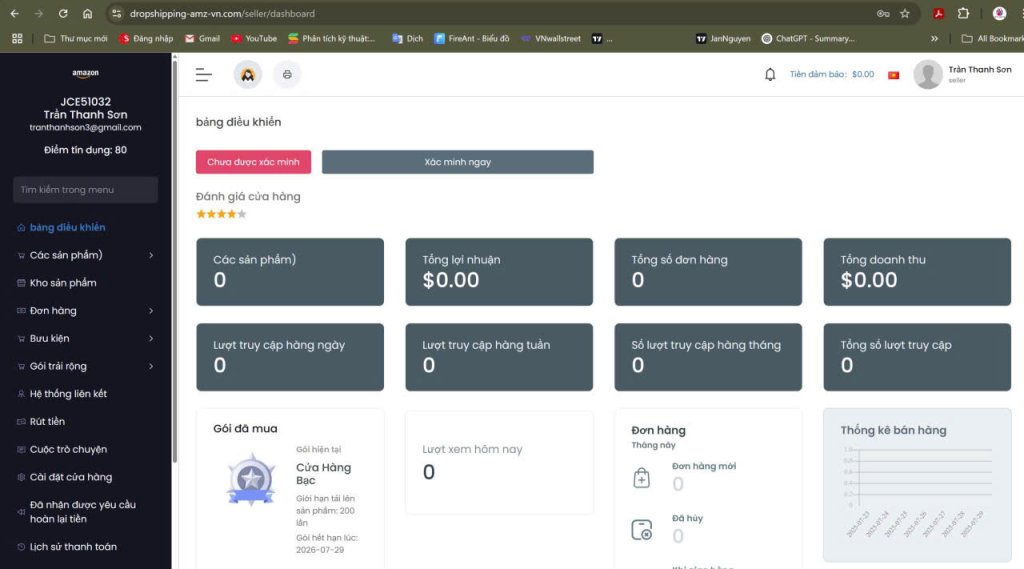Viewport: 1024px width, 569px height.
Task: Show more bookmarks with the double chevron
Action: (x=935, y=39)
